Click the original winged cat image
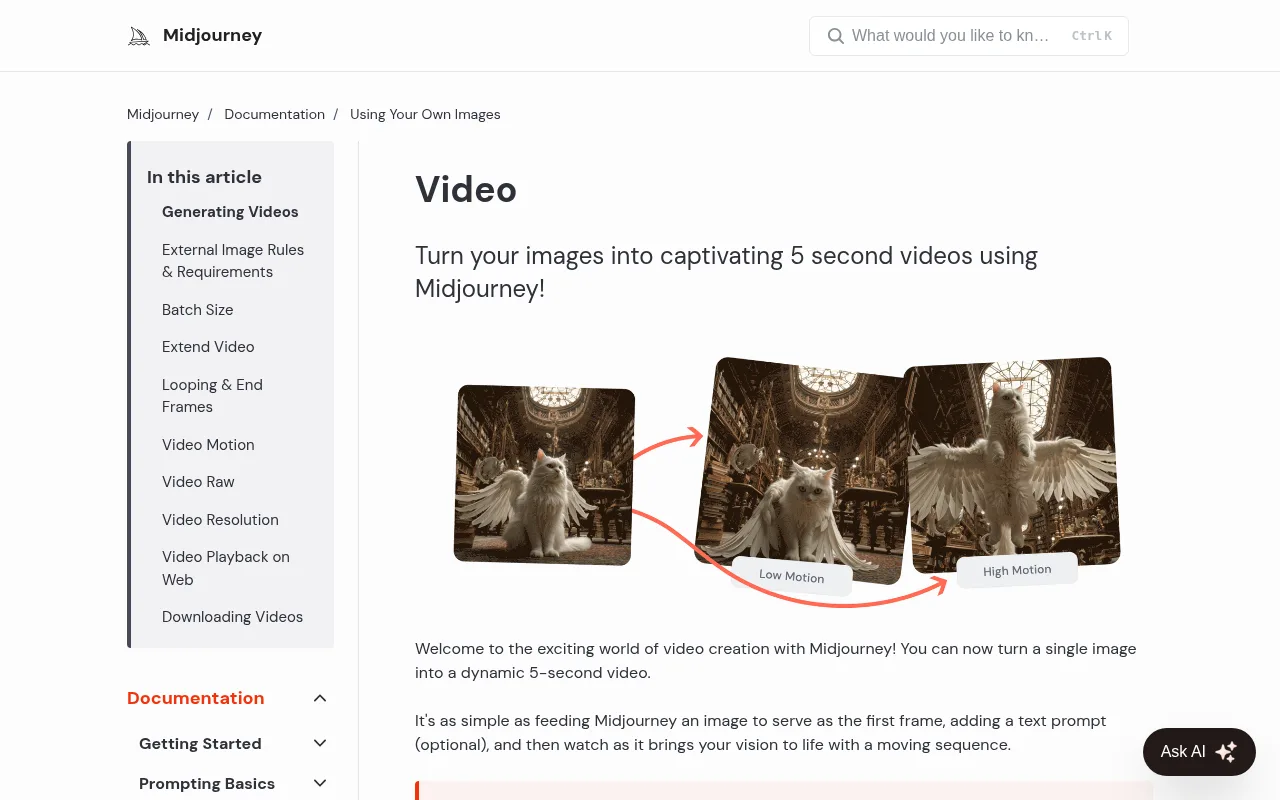Screen dimensions: 1280x800 tap(545, 475)
